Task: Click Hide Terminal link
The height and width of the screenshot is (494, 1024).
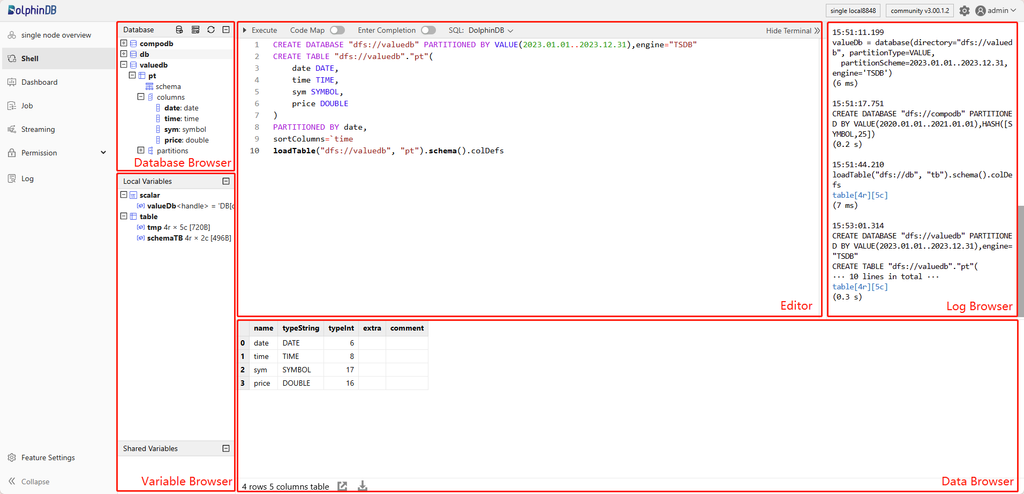Action: coord(792,31)
